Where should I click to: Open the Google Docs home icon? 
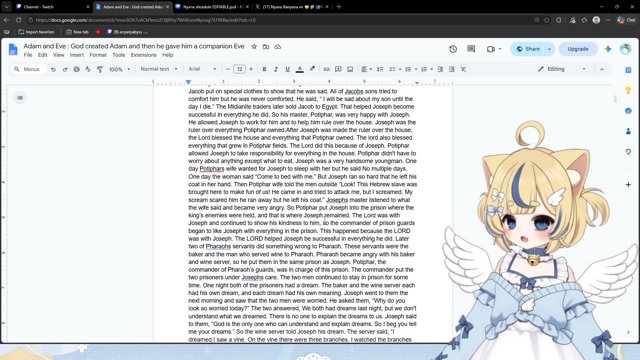13,49
